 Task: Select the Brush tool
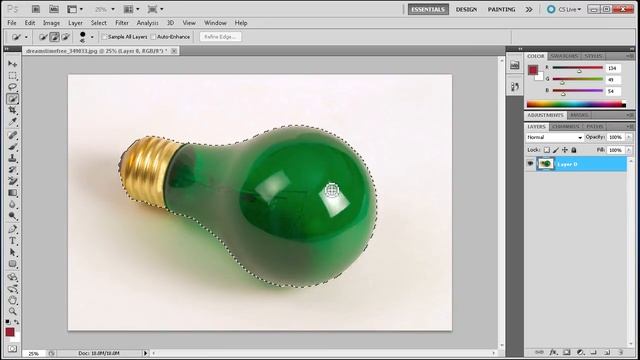coord(13,147)
